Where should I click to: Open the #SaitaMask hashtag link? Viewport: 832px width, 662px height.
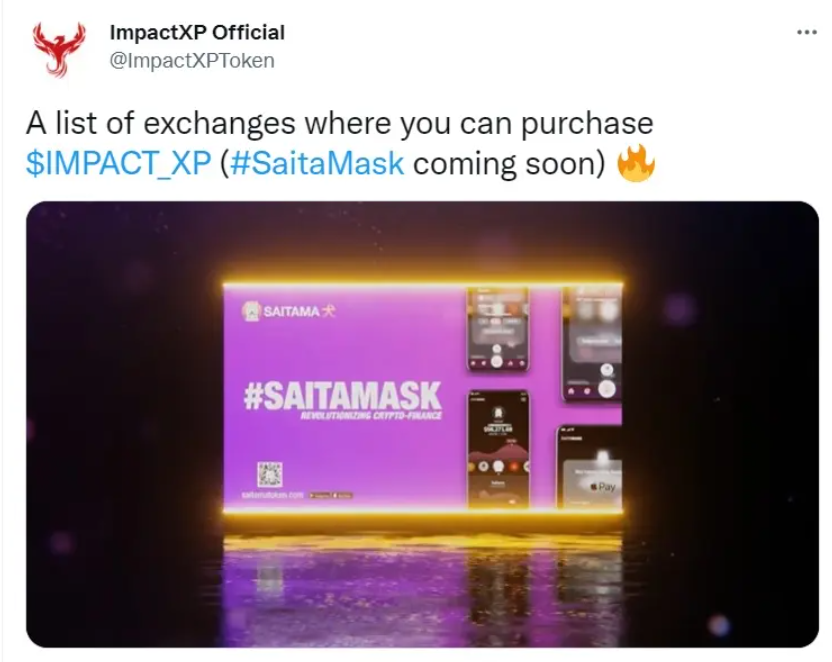coord(318,163)
